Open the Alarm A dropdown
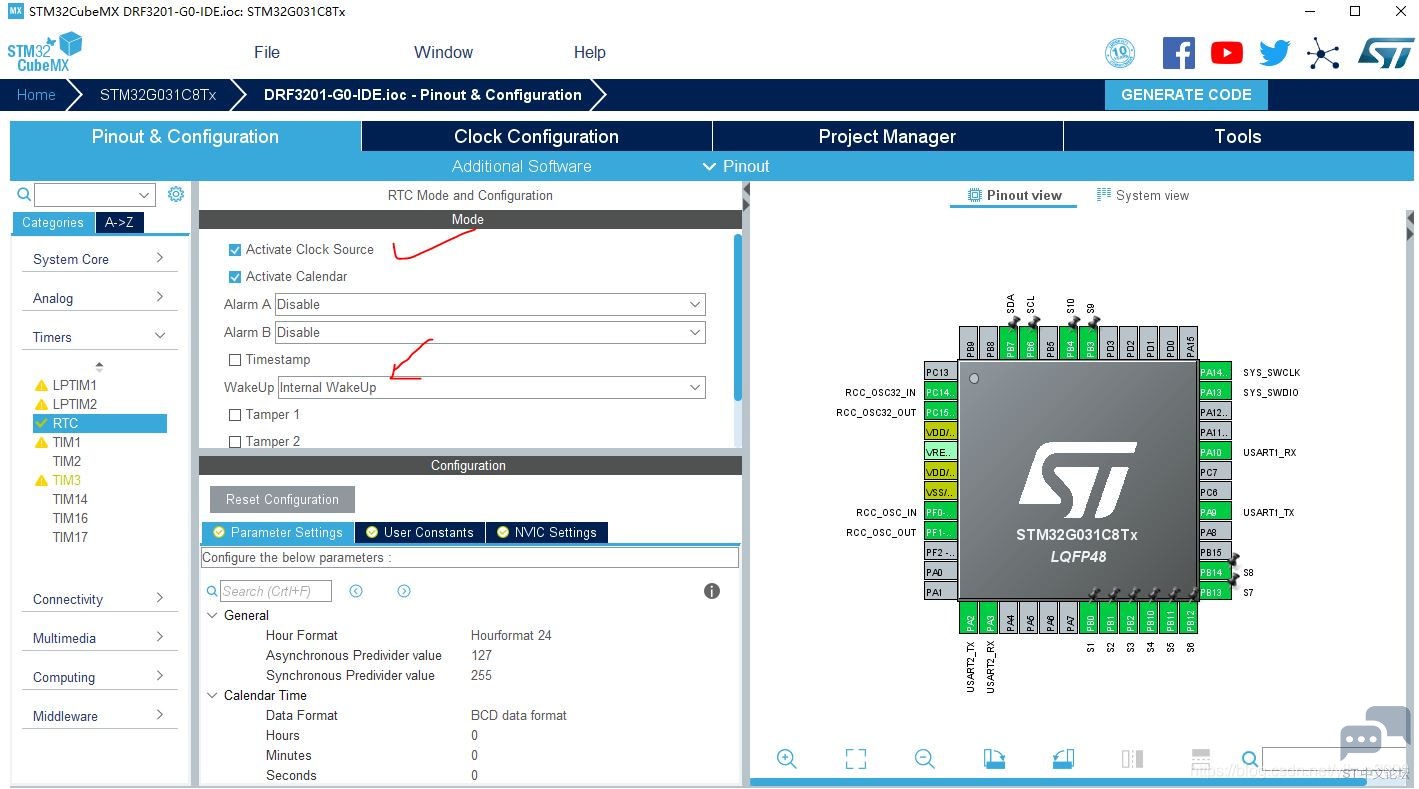Viewport: 1419px width, 789px height. point(490,304)
